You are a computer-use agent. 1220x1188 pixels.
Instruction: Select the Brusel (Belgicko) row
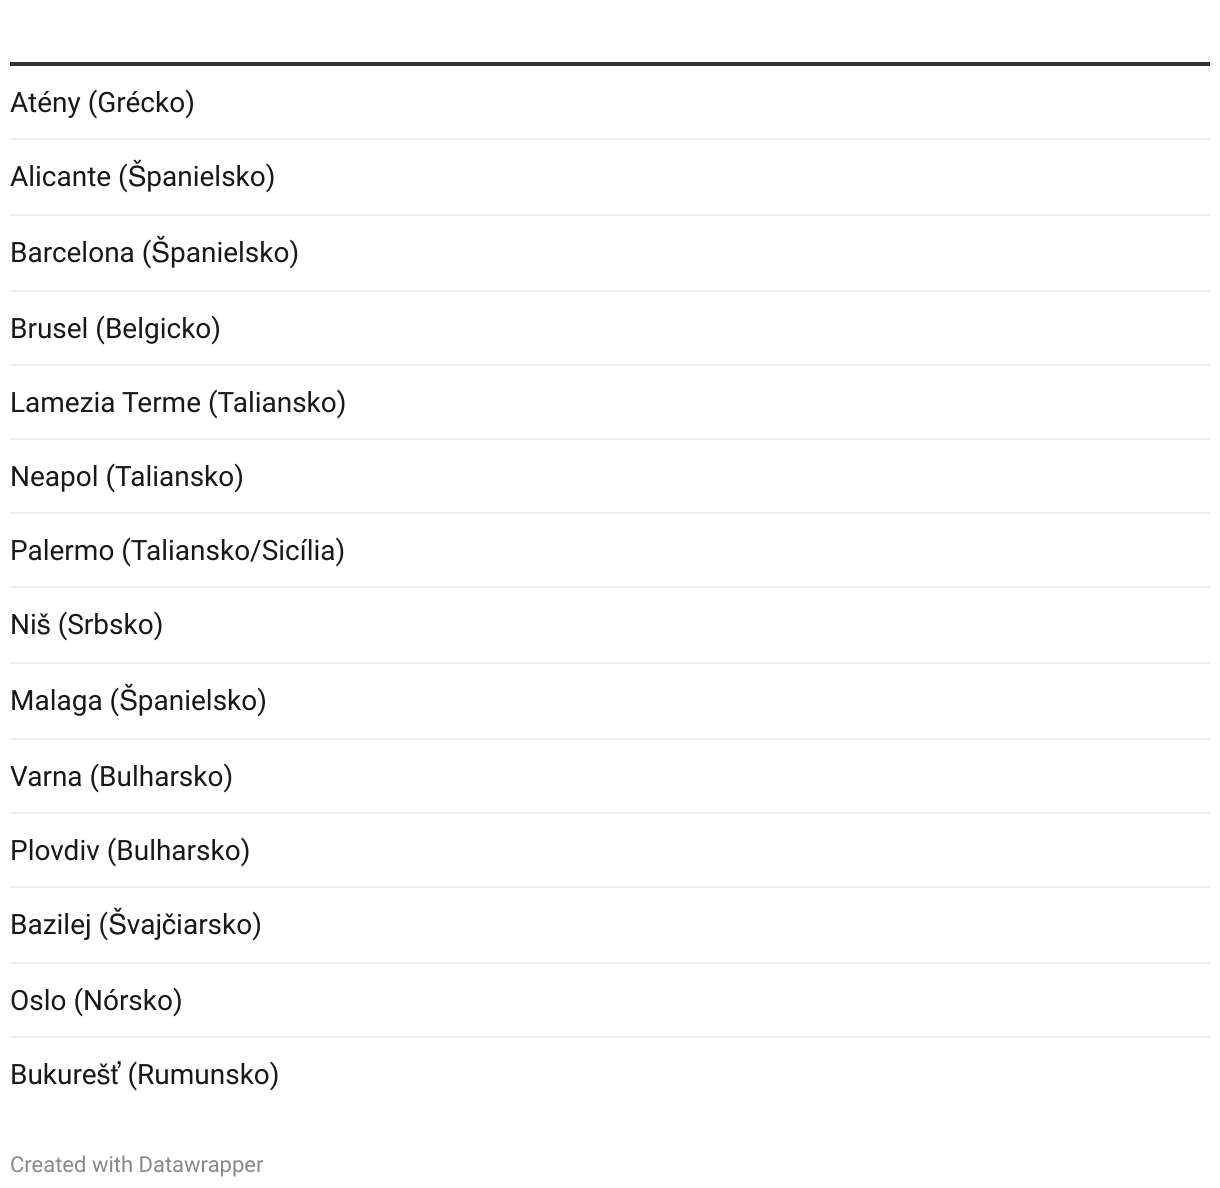tap(610, 328)
